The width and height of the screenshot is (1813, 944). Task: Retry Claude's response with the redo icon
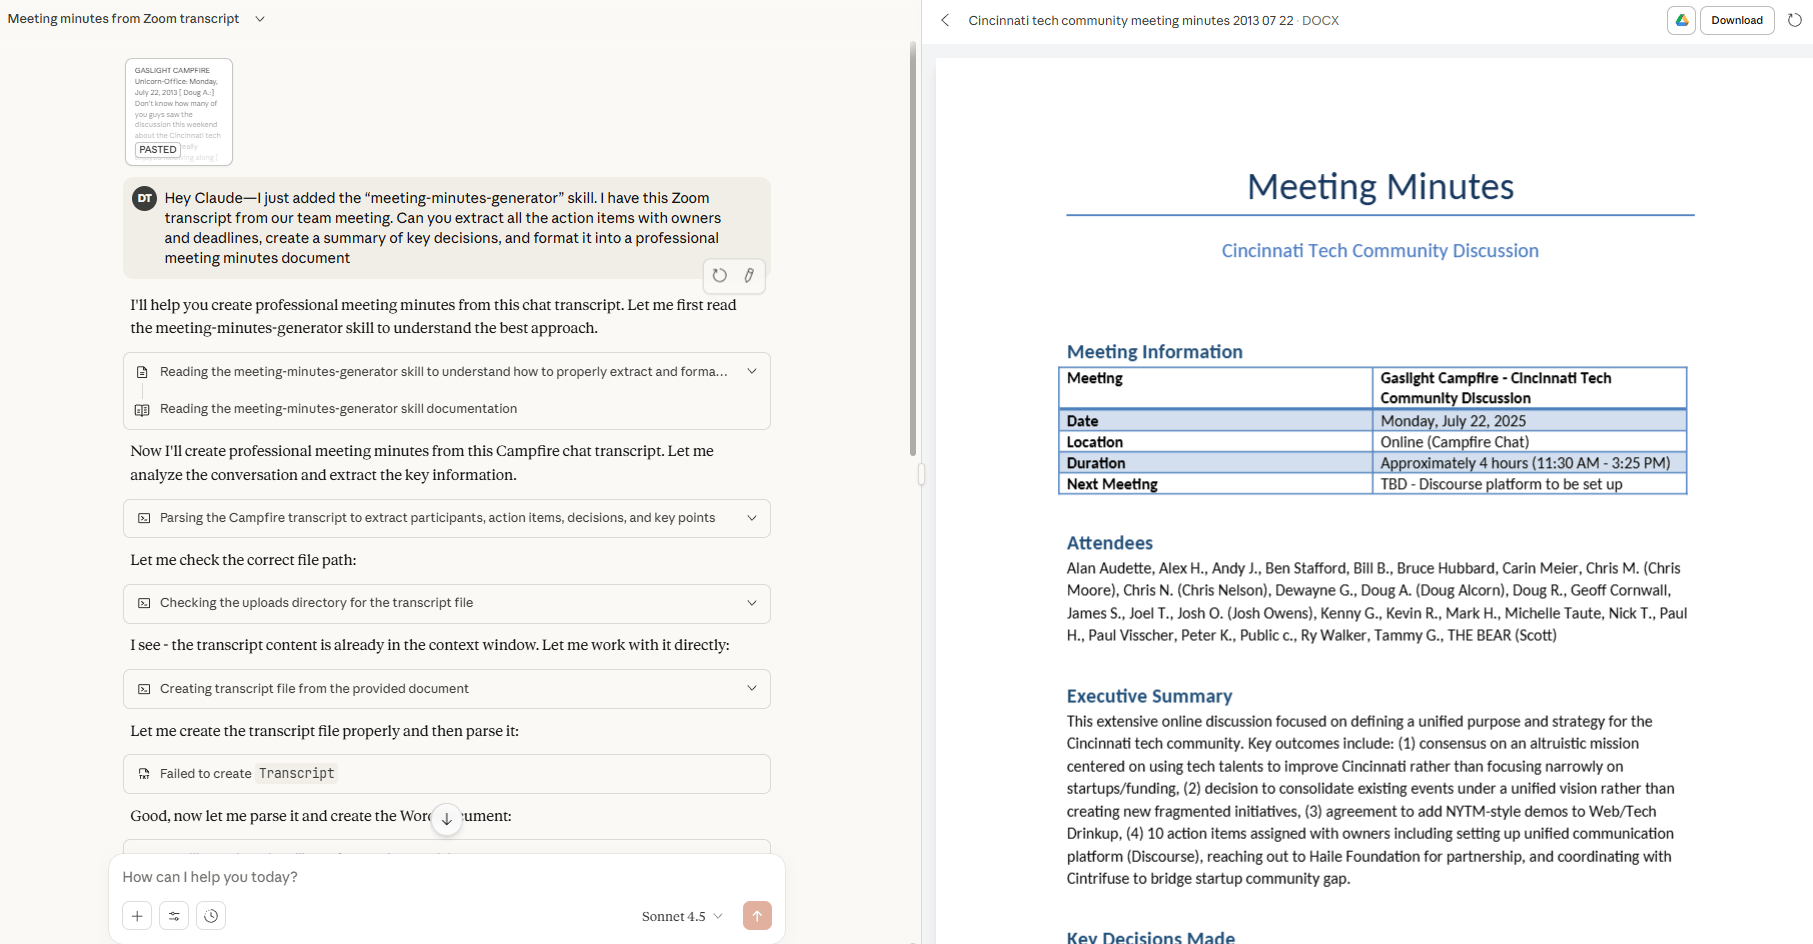tap(718, 275)
